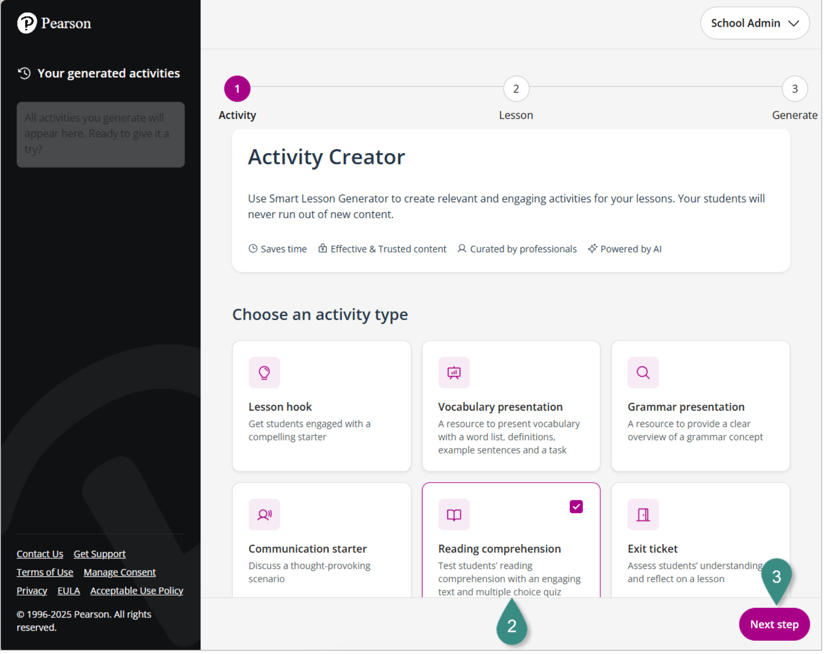Click the generated activities history icon
Viewport: 824px width, 654px height.
tap(25, 73)
